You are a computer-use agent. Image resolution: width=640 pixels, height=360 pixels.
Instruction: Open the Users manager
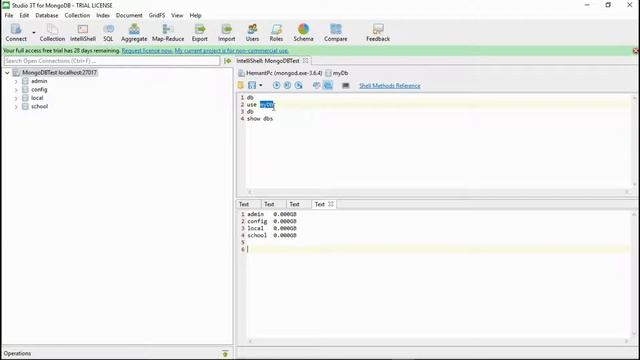[x=252, y=32]
